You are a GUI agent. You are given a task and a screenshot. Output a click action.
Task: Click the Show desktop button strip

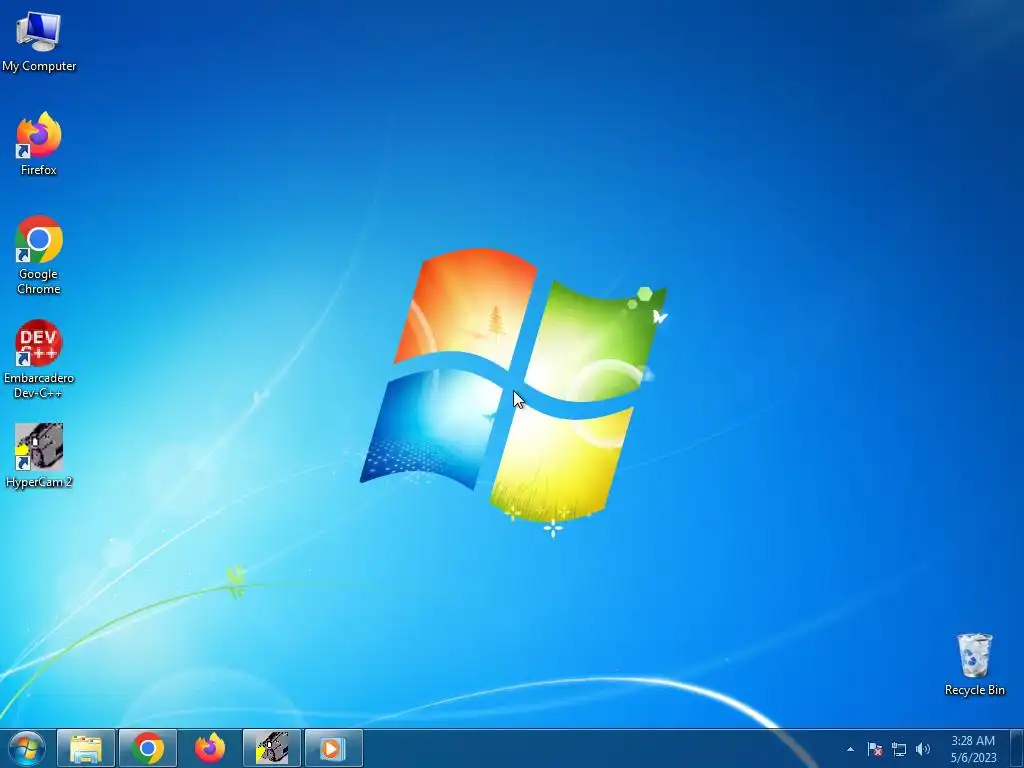click(x=1017, y=748)
